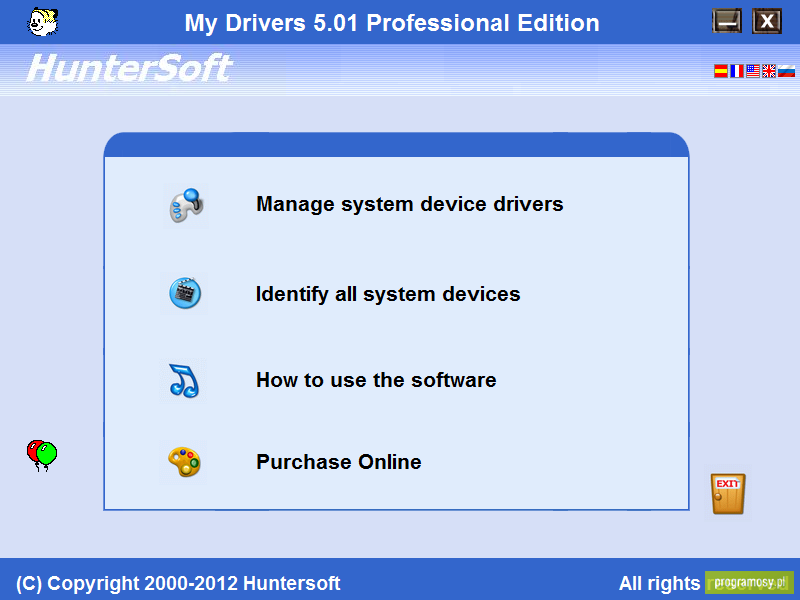The image size is (800, 600).
Task: Click the Exit door icon
Action: coord(728,493)
